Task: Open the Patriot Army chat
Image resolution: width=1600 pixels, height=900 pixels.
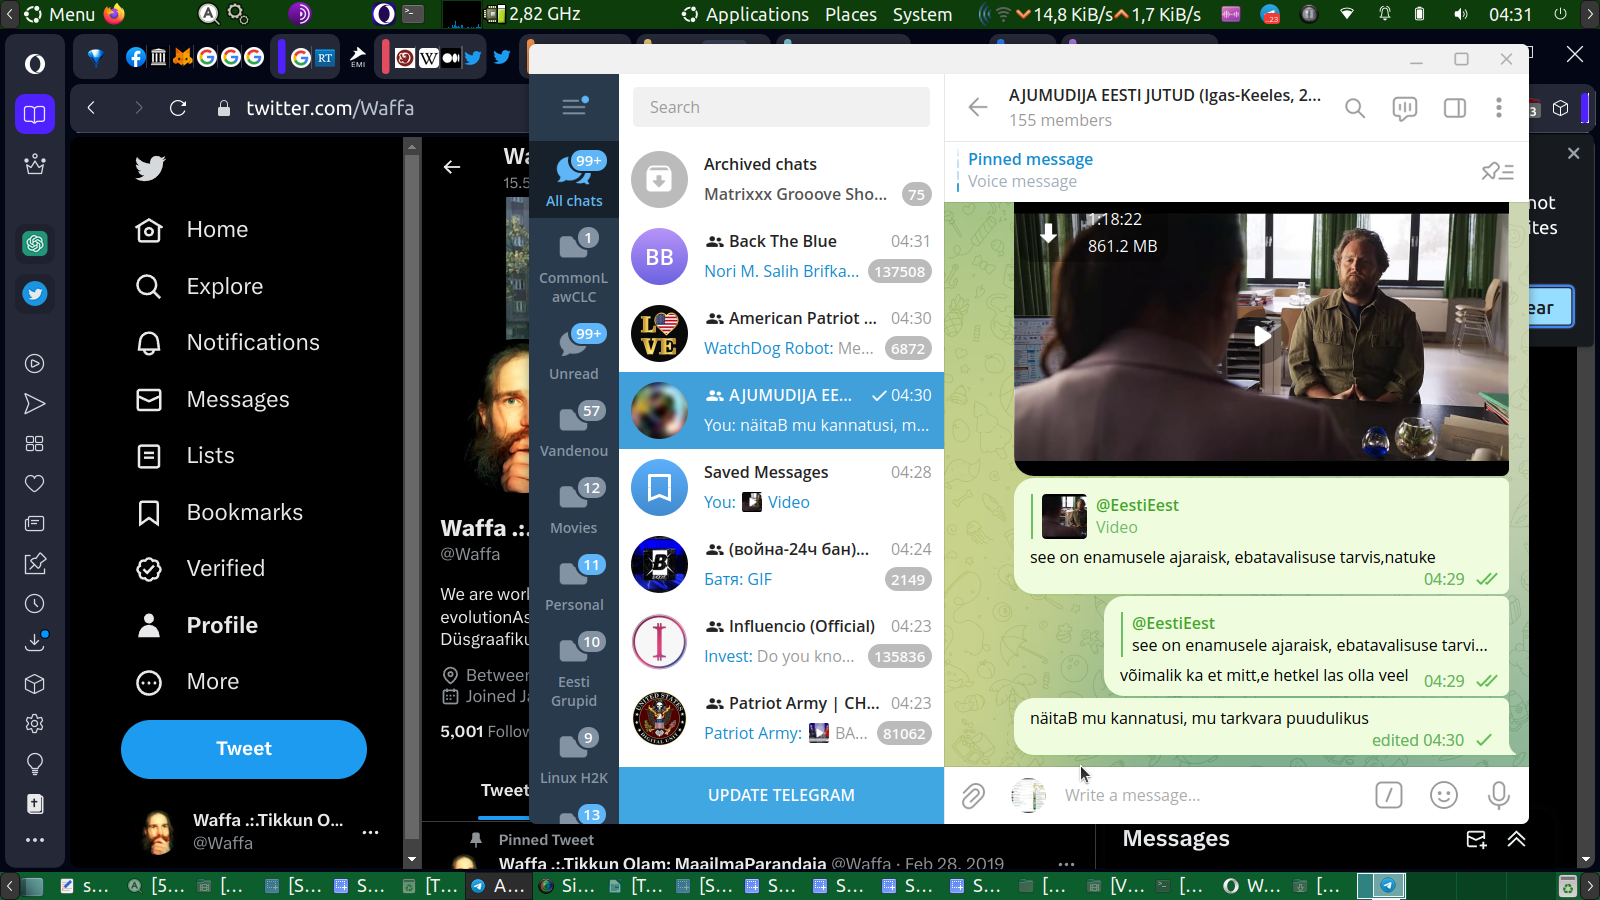Action: [781, 718]
